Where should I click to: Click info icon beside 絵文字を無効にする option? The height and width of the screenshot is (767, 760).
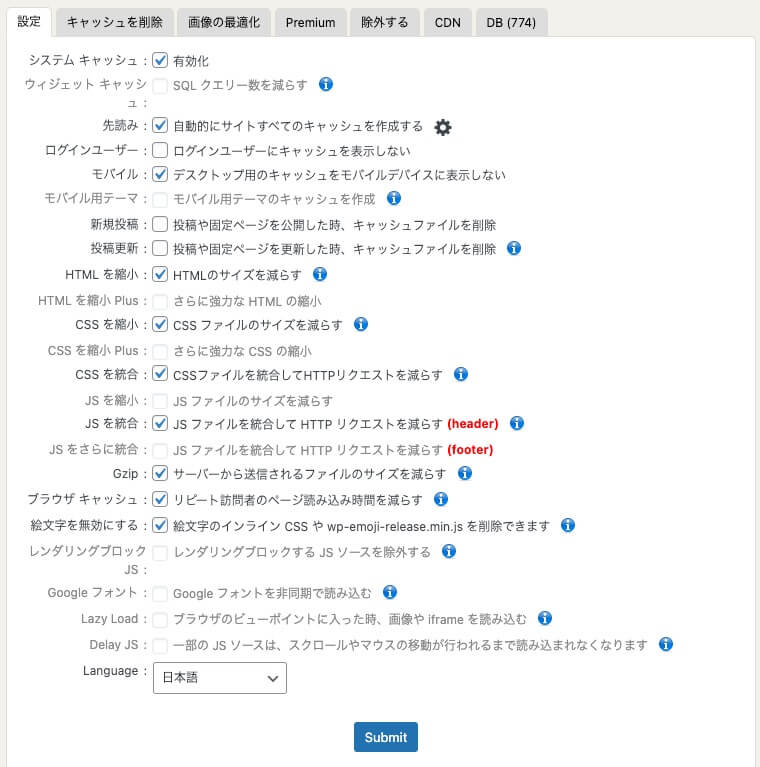(x=568, y=525)
